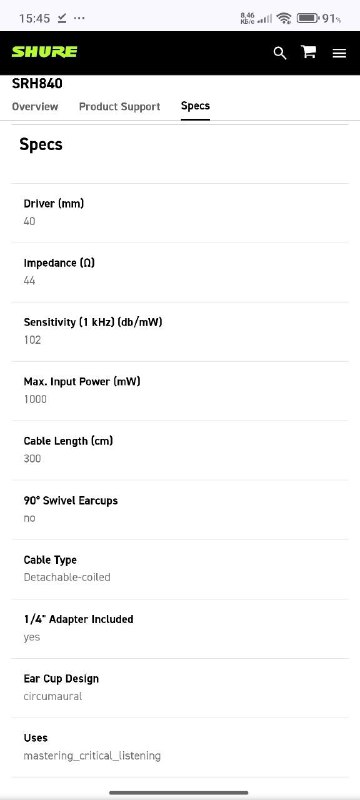The height and width of the screenshot is (800, 360).
Task: Tap the mastering_critical_listening uses value
Action: 92,756
